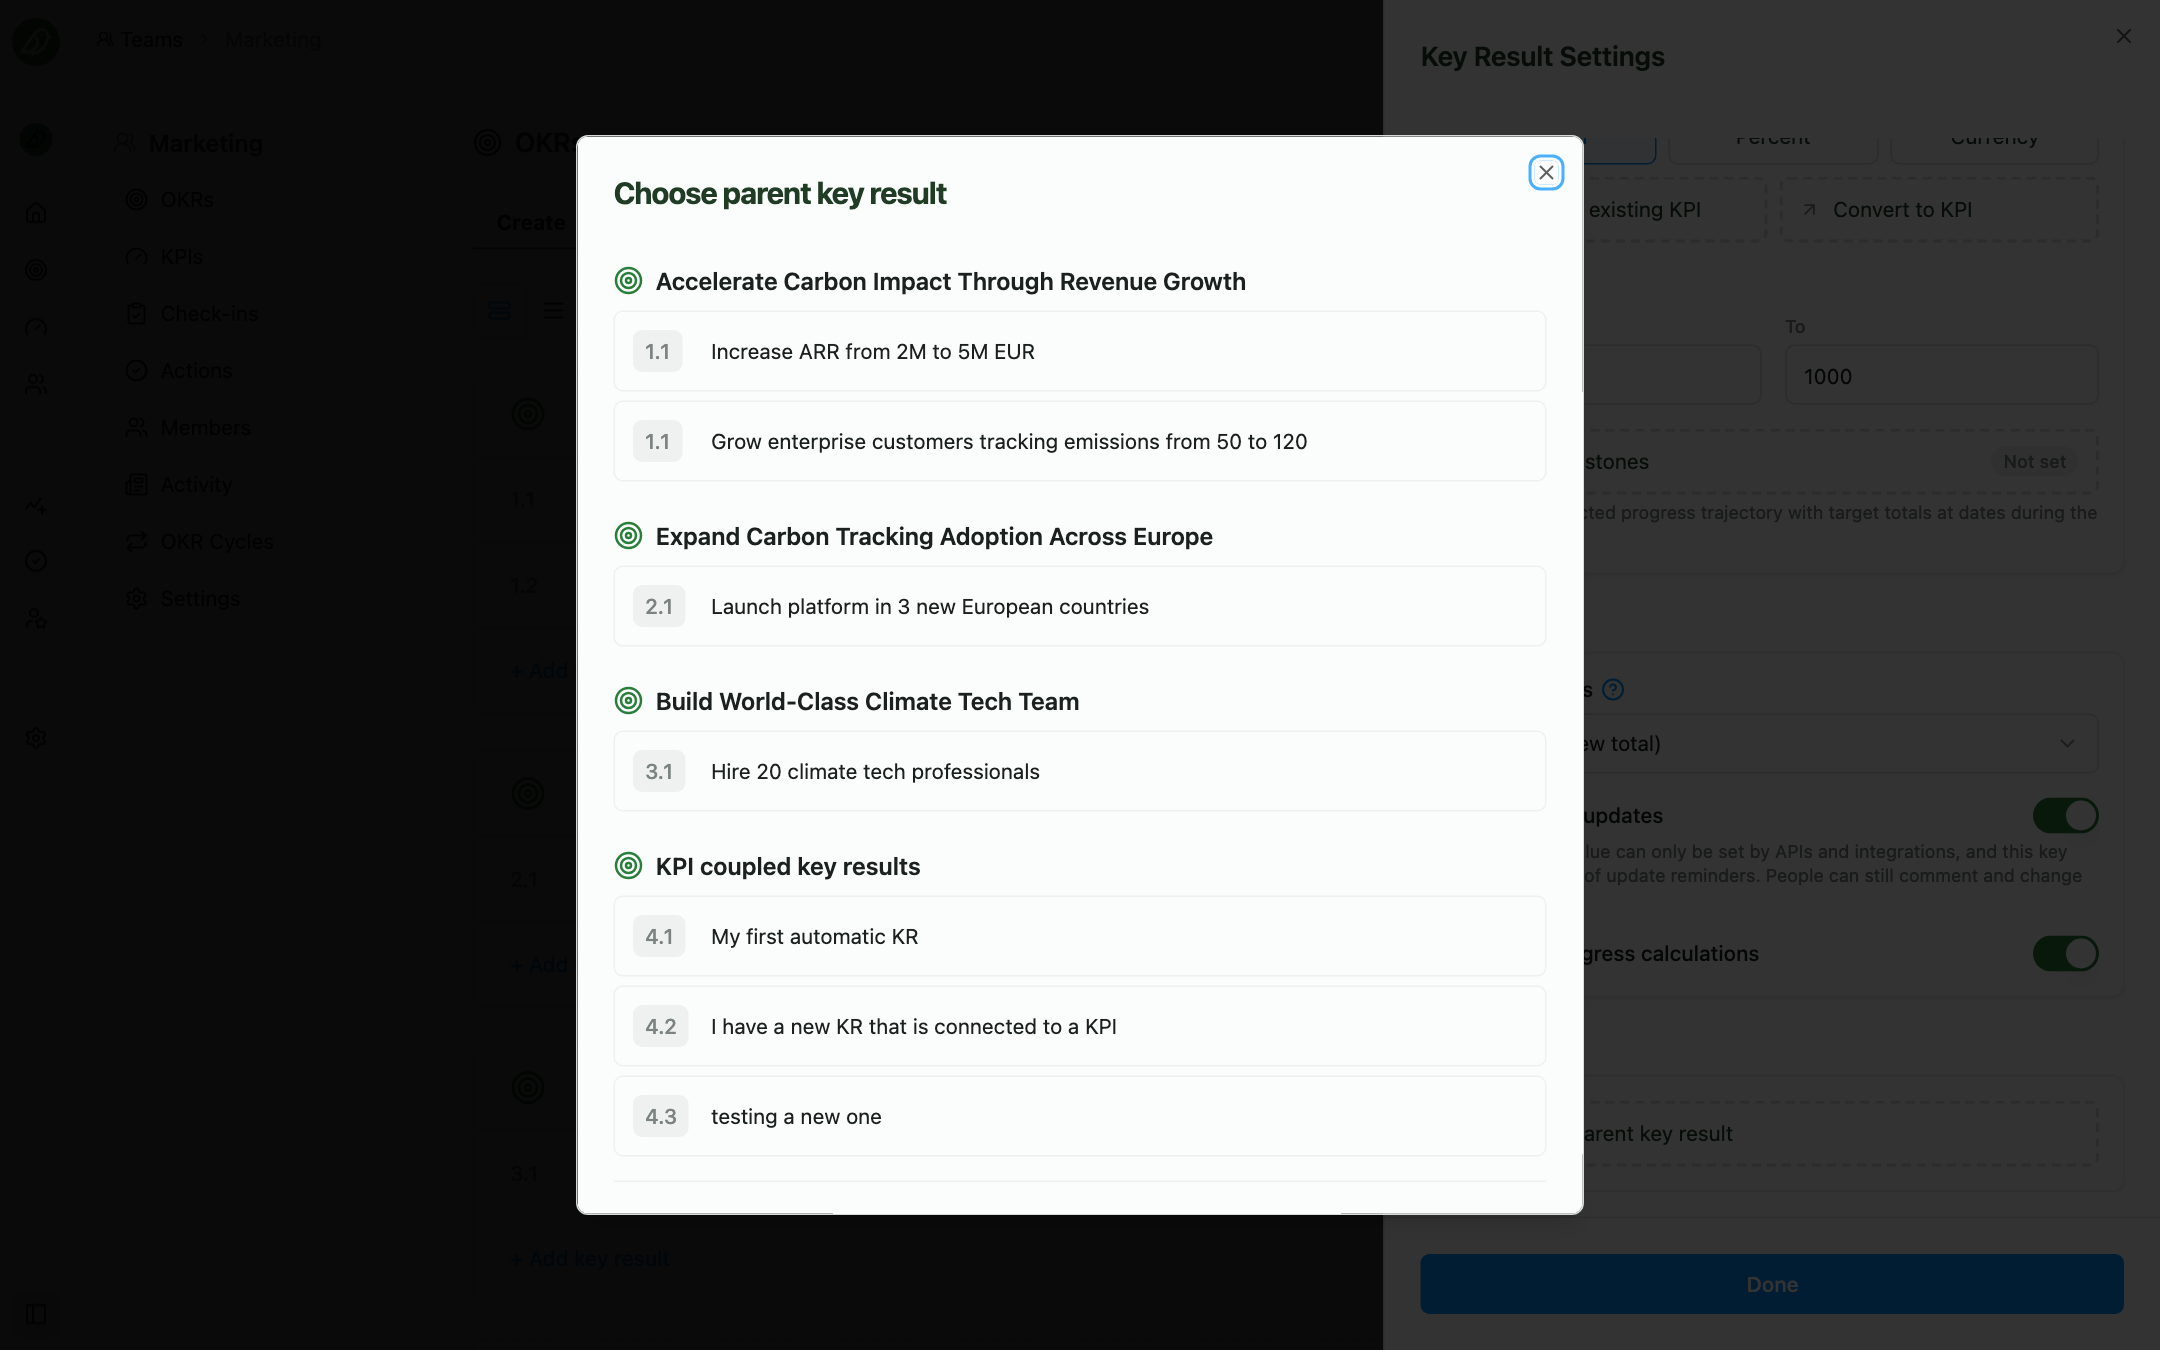Click the Teams breadcrumb link
2160x1350 pixels.
click(x=140, y=40)
